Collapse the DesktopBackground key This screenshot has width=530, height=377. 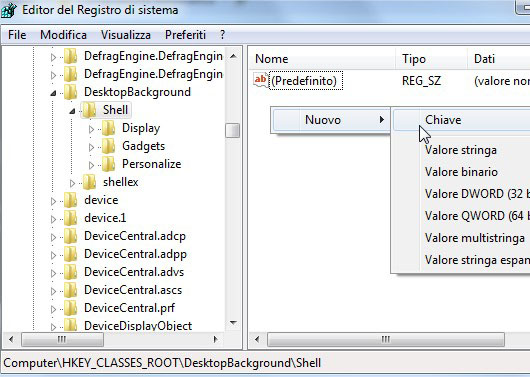53,93
